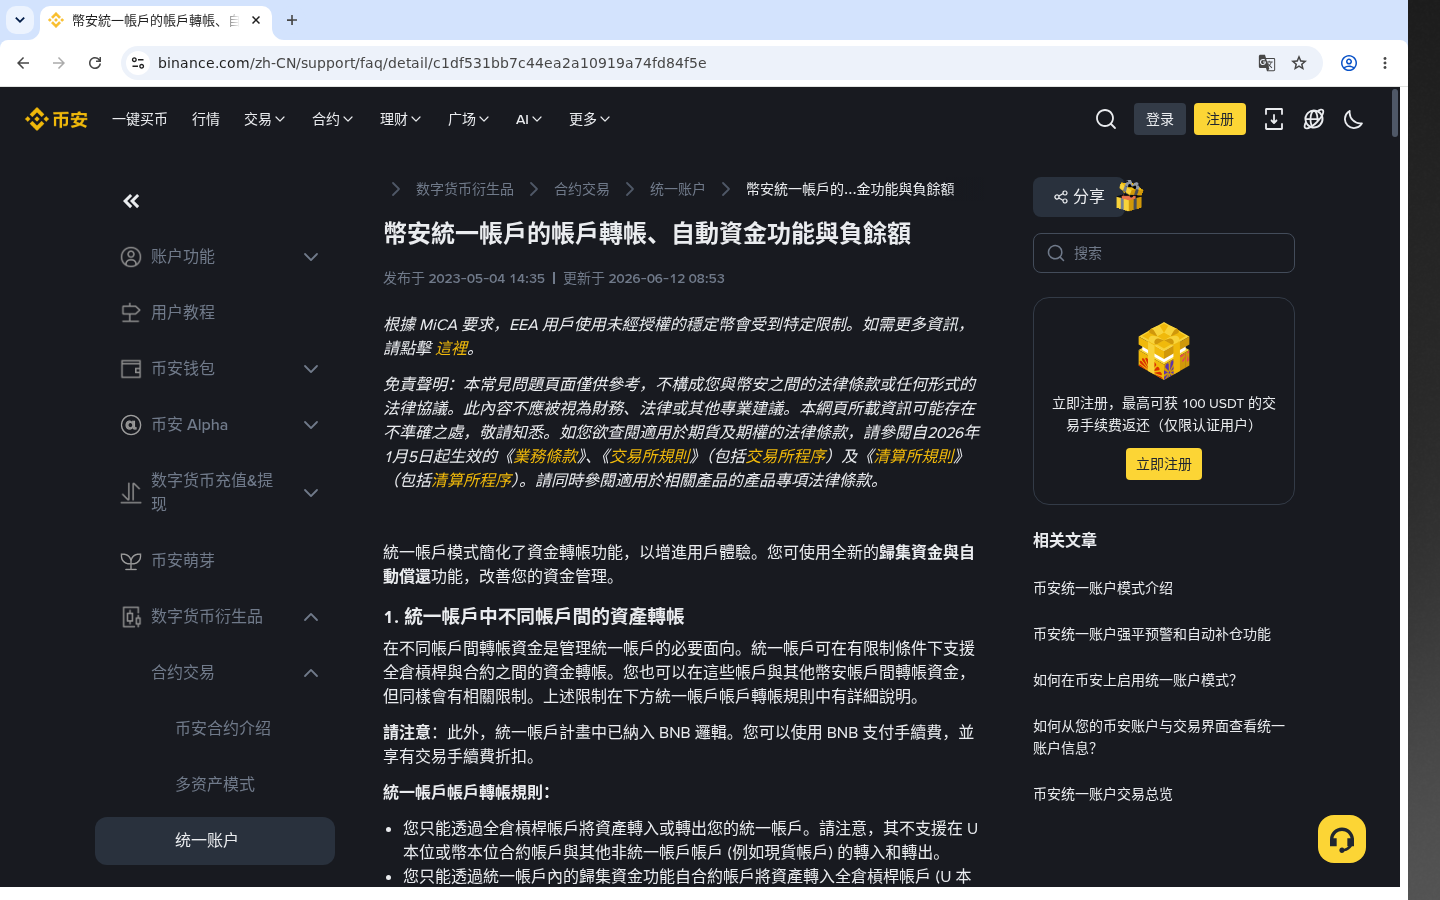This screenshot has height=900, width=1440.
Task: Click the 用户教程 signpost icon
Action: pos(131,313)
